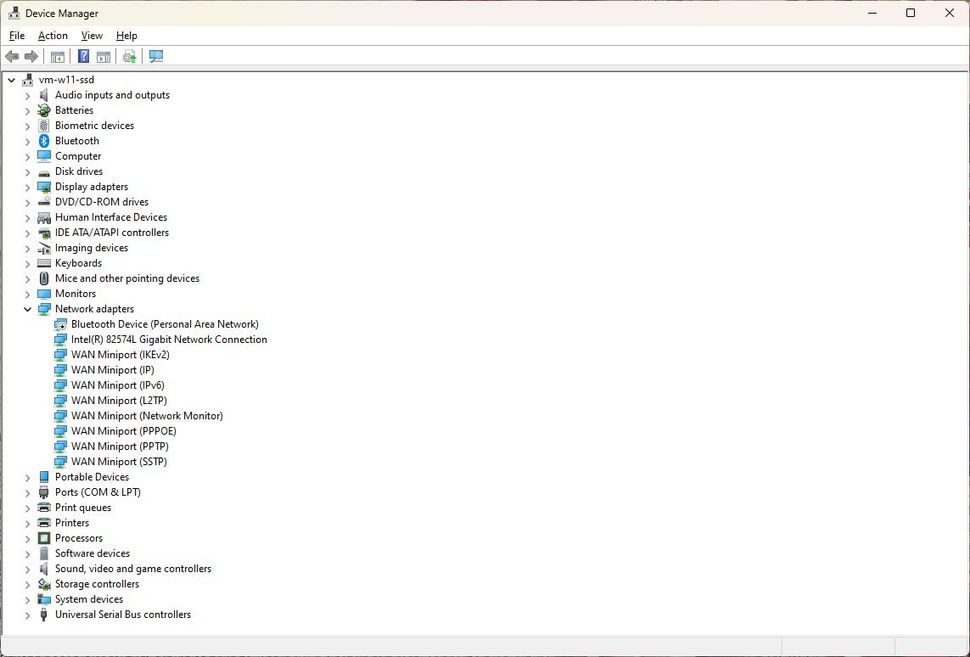Collapse the vm-w11-ssd root node
The width and height of the screenshot is (970, 657).
[12, 80]
